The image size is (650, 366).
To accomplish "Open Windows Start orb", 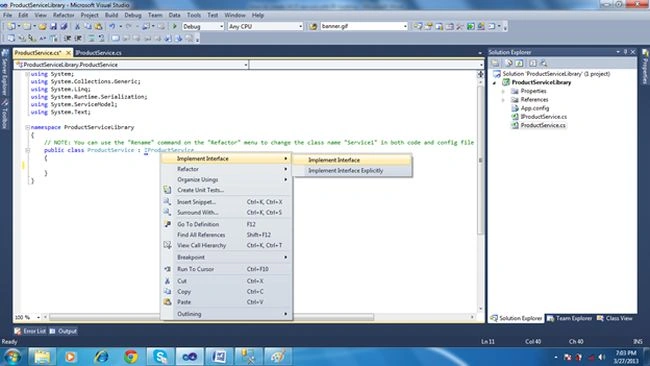I will pyautogui.click(x=12, y=356).
